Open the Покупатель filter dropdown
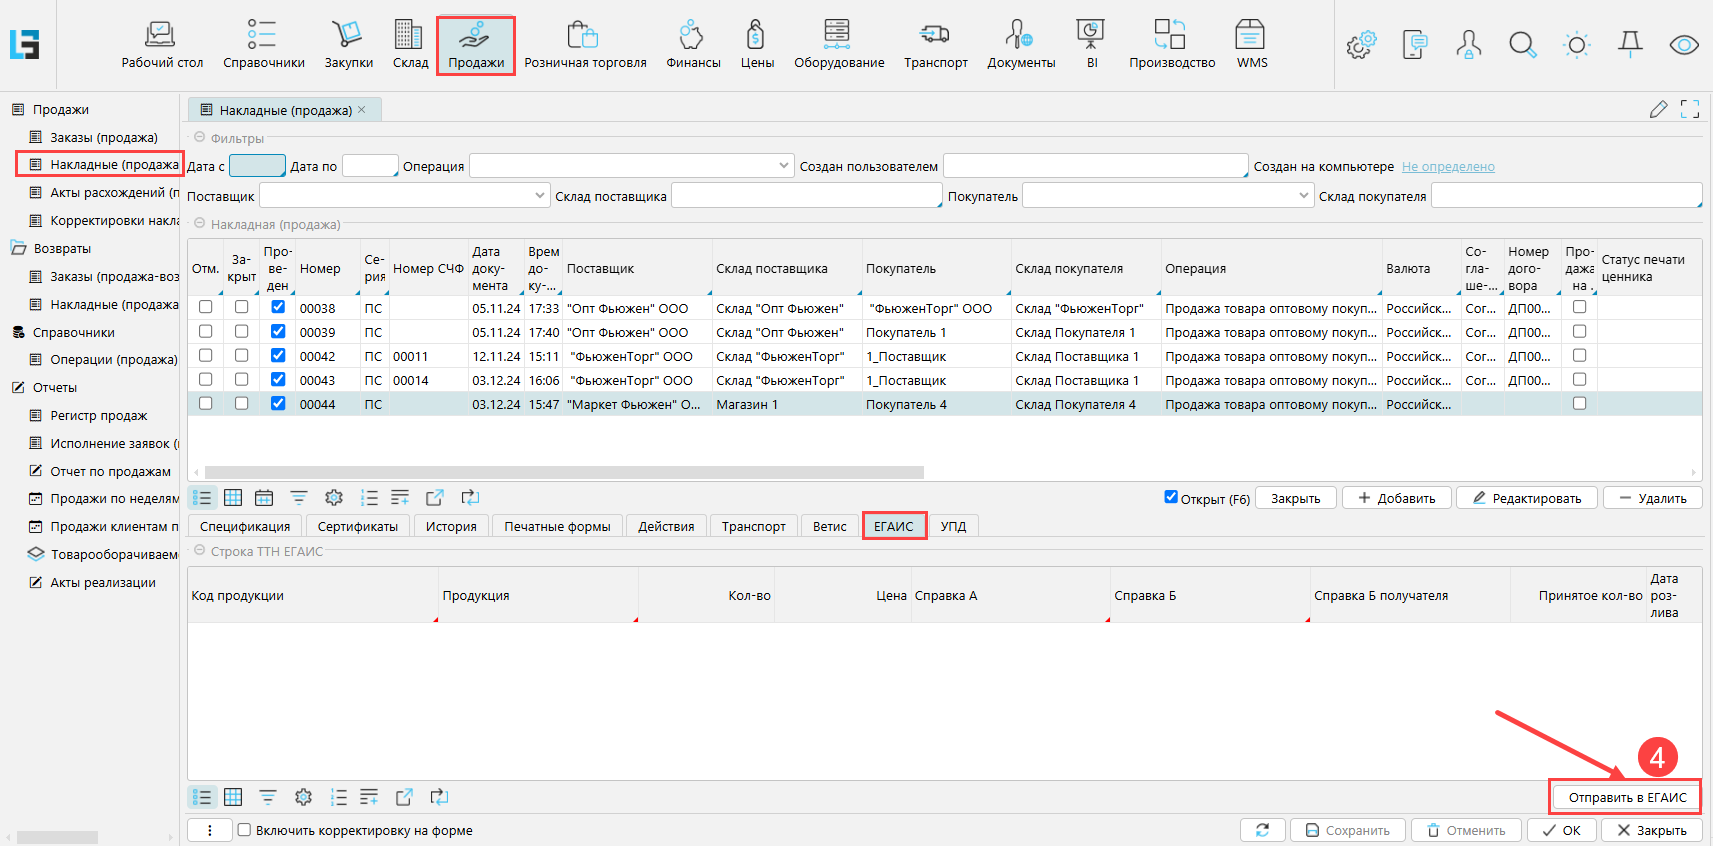 coord(1304,195)
